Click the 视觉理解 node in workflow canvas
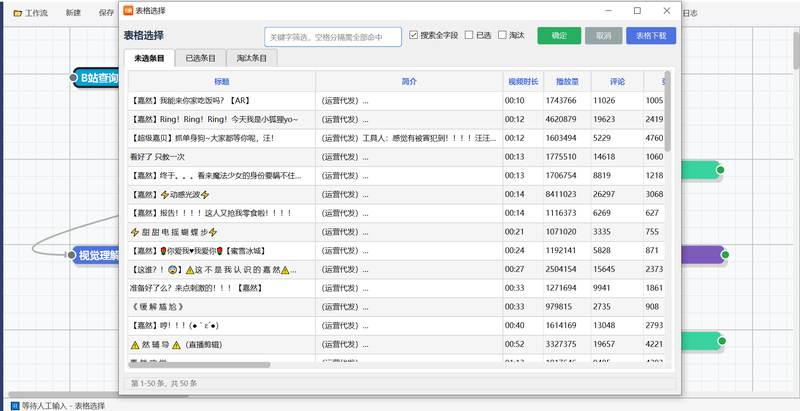The width and height of the screenshot is (800, 411). (x=95, y=255)
